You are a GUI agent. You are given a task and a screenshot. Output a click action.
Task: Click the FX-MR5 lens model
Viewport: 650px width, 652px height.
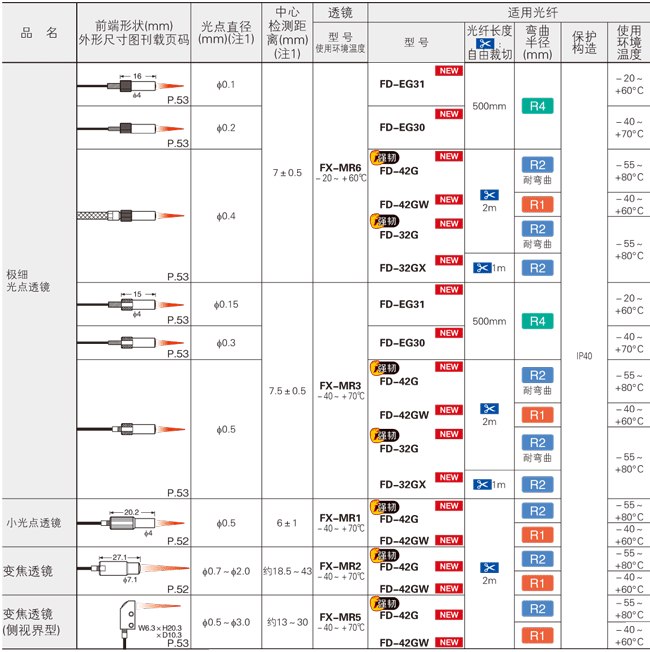[340, 617]
